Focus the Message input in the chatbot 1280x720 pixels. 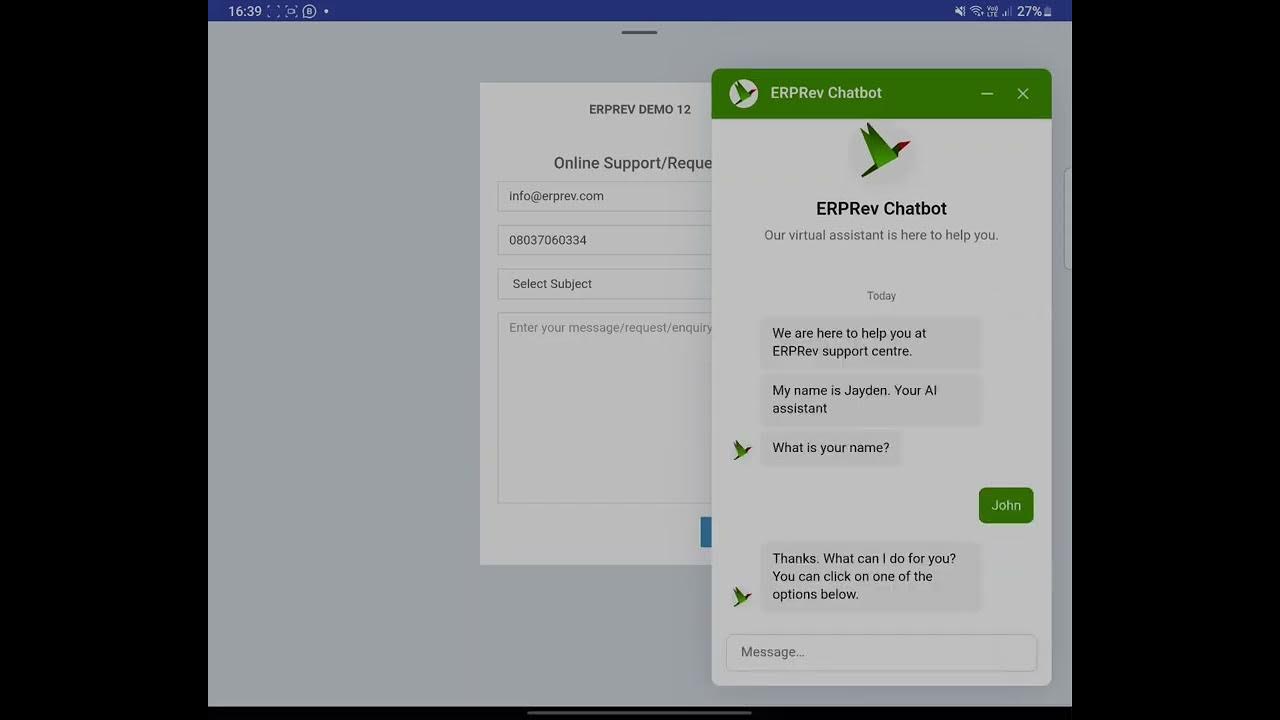(x=881, y=652)
